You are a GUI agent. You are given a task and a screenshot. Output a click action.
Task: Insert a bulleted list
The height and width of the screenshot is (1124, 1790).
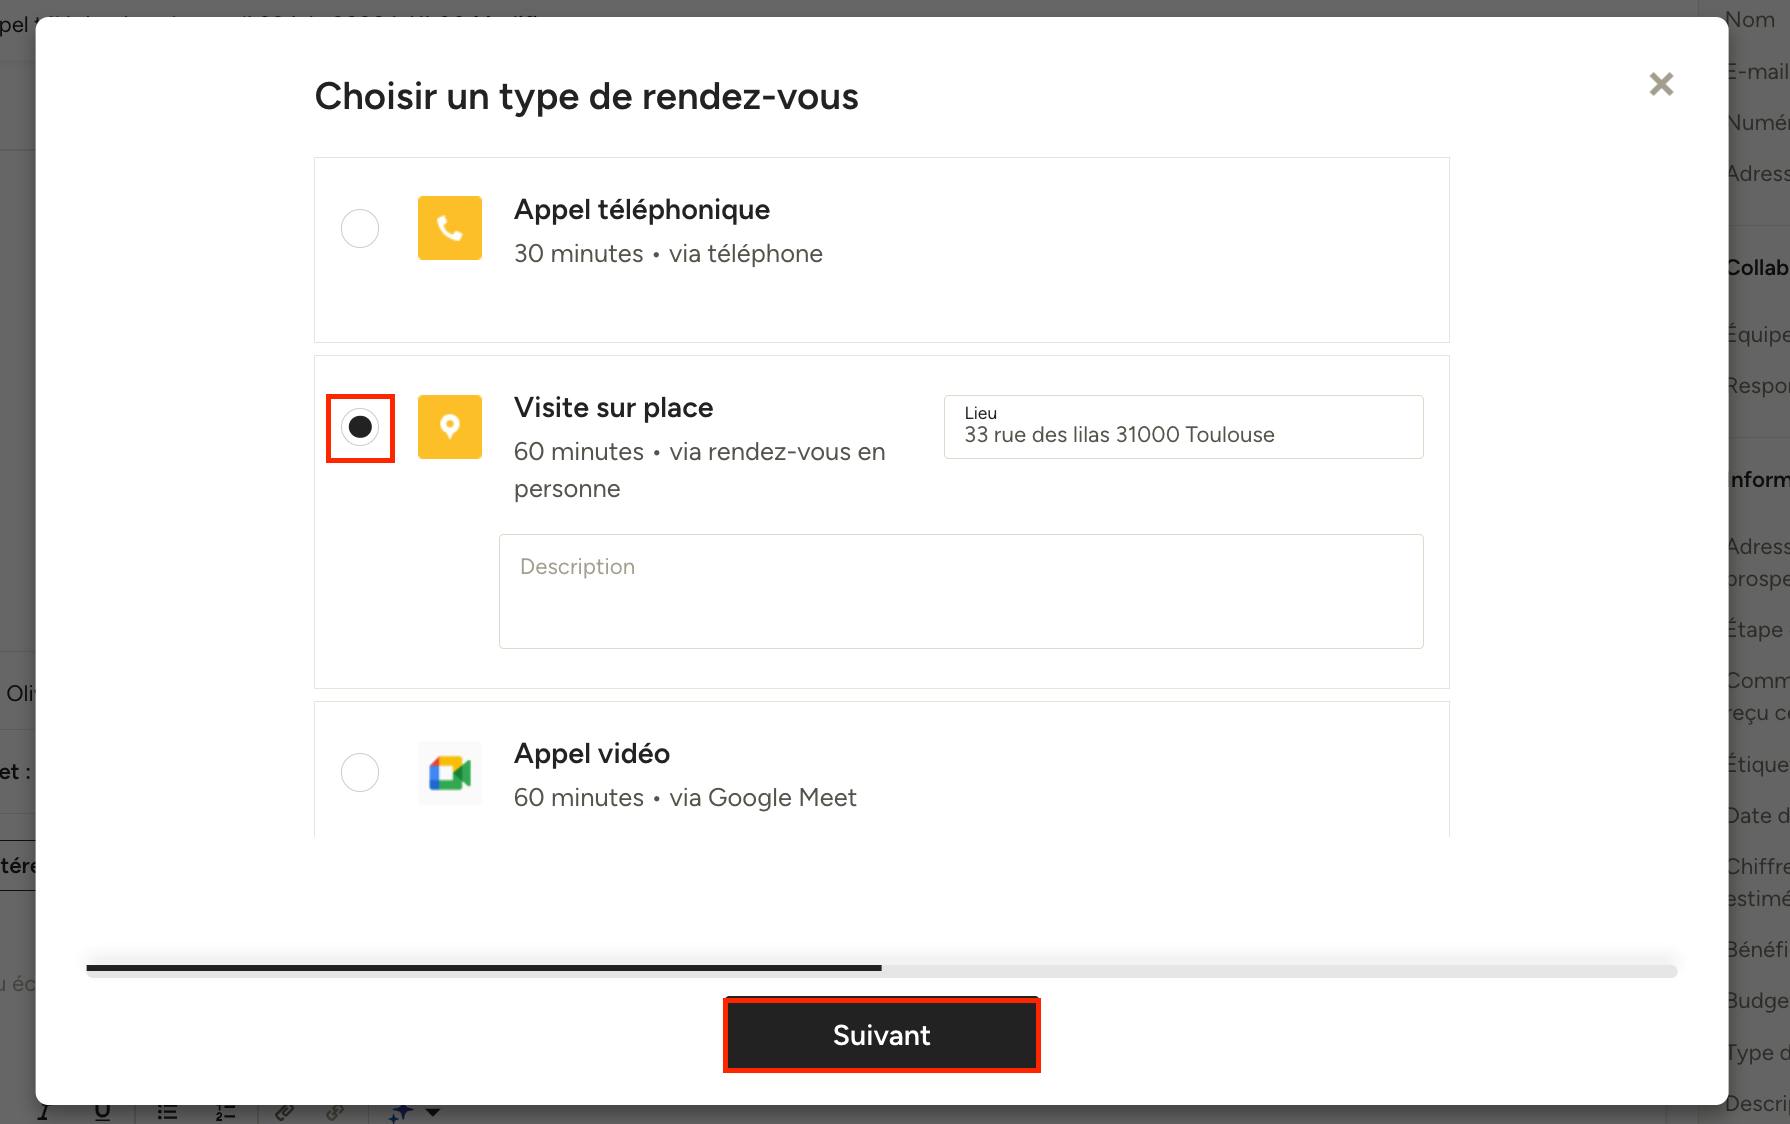168,1112
